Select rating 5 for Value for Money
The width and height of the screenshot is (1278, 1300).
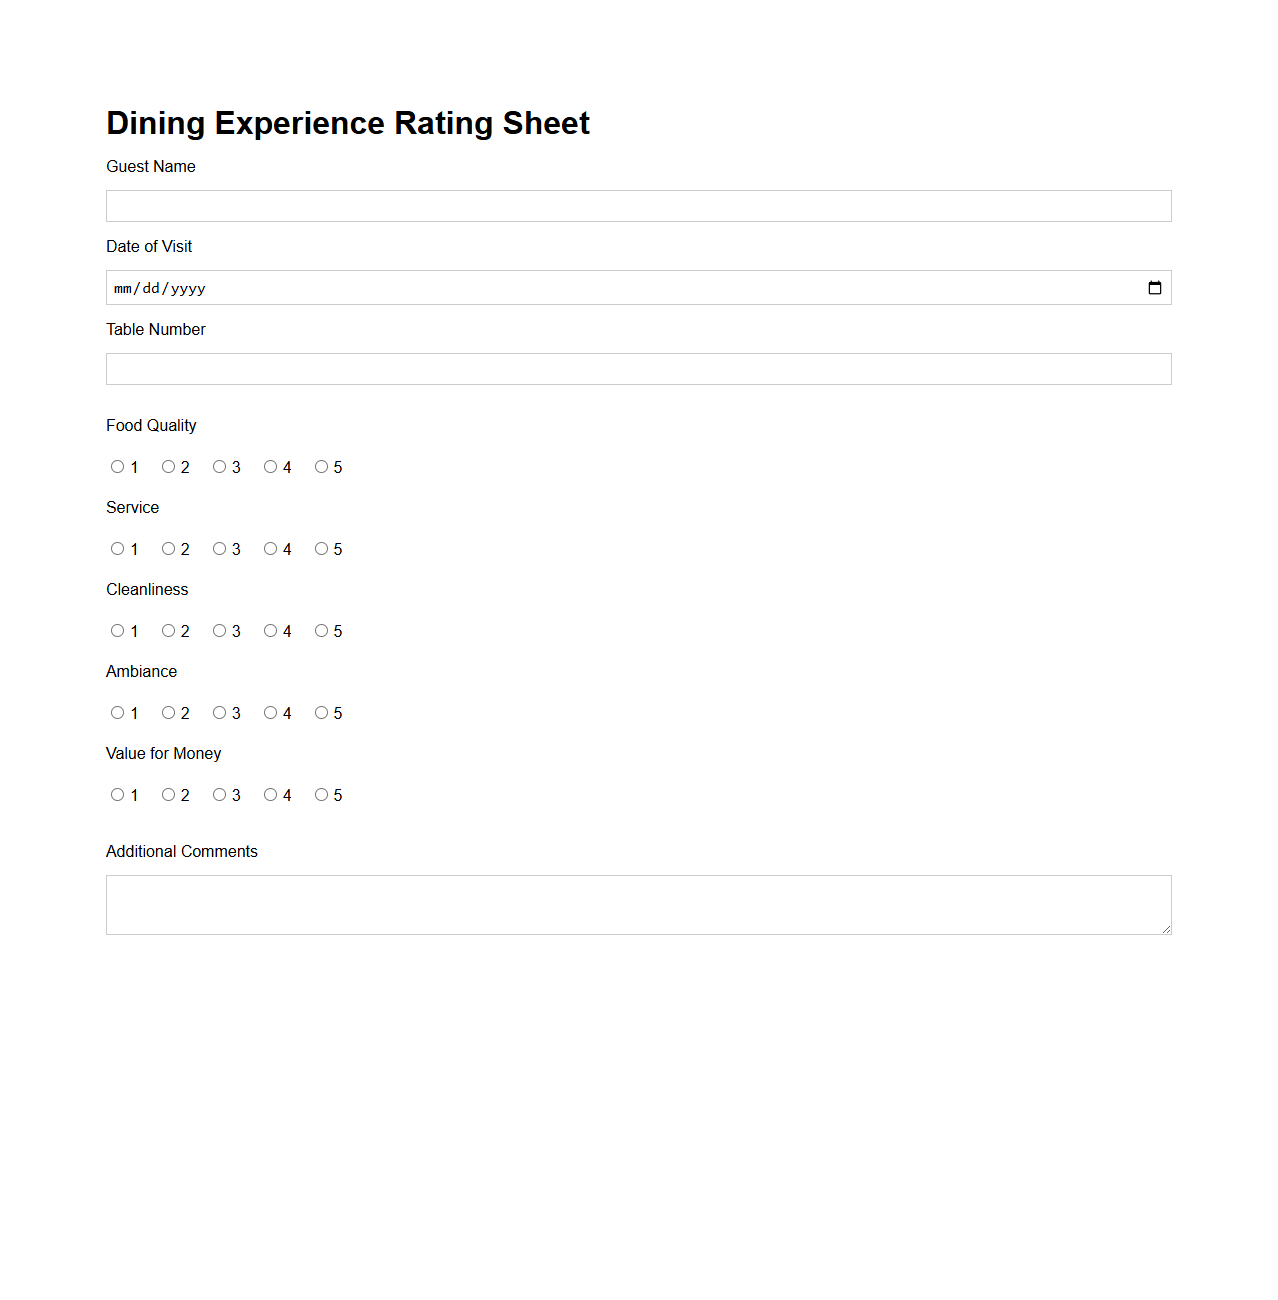(321, 794)
